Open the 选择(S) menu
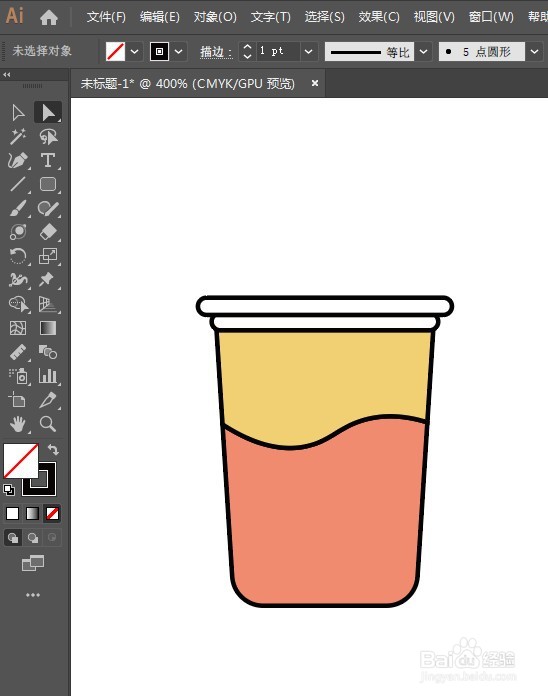548x696 pixels. click(324, 17)
